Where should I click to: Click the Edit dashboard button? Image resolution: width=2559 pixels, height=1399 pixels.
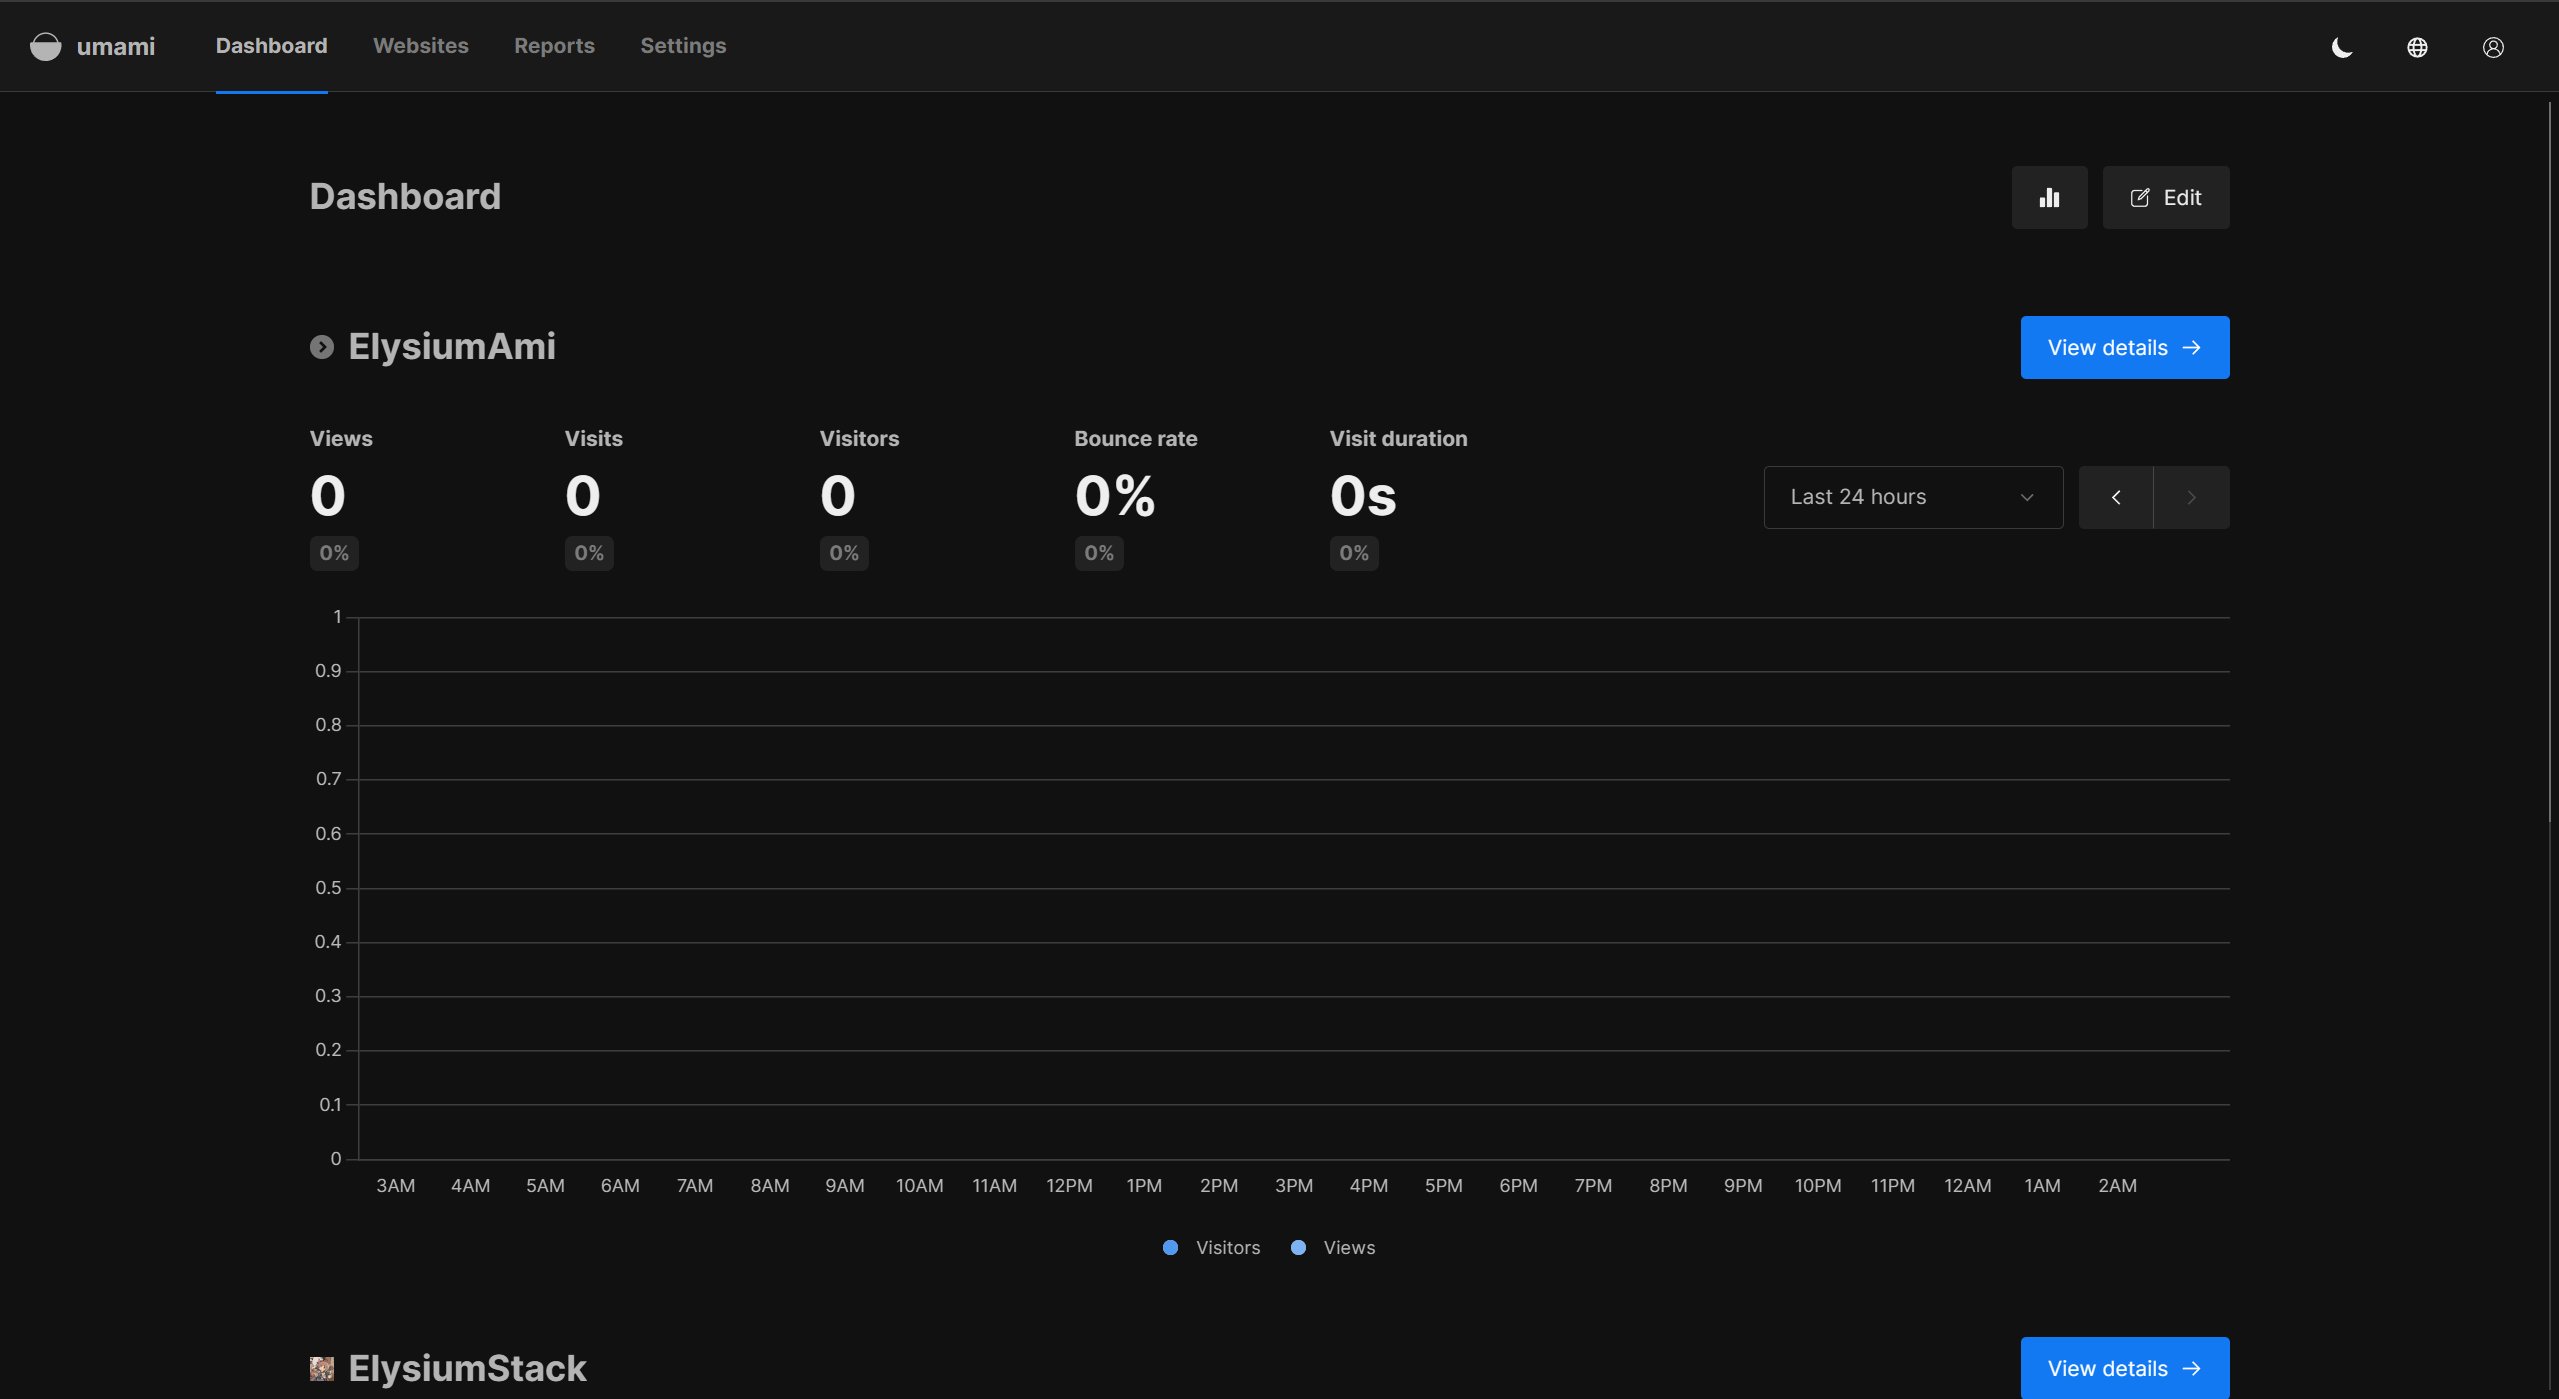(x=2165, y=198)
